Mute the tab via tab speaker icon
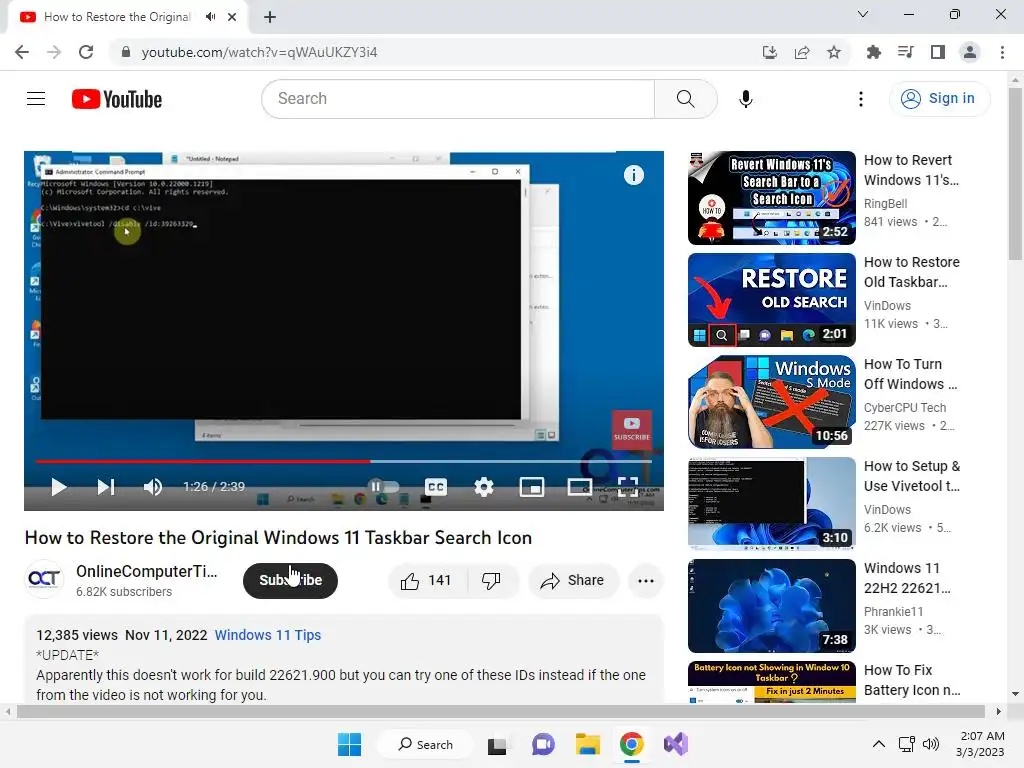The image size is (1024, 768). click(x=210, y=17)
